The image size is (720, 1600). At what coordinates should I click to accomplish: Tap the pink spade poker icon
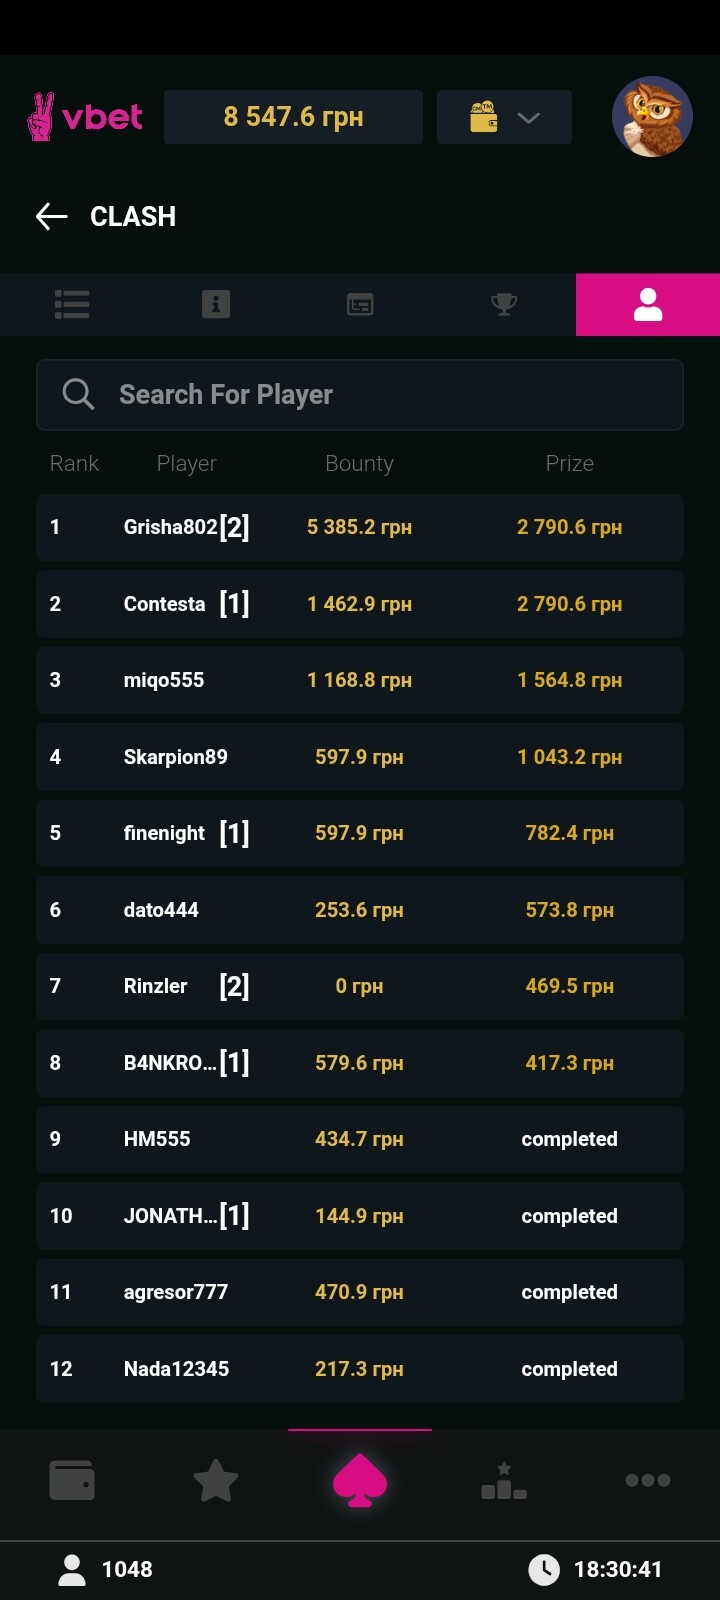pos(360,1480)
